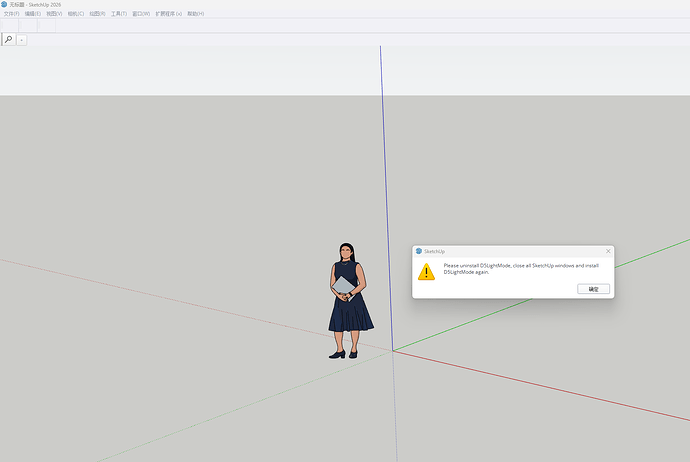690x462 pixels.
Task: Click the small dot button beside magnifier
Action: pos(22,40)
